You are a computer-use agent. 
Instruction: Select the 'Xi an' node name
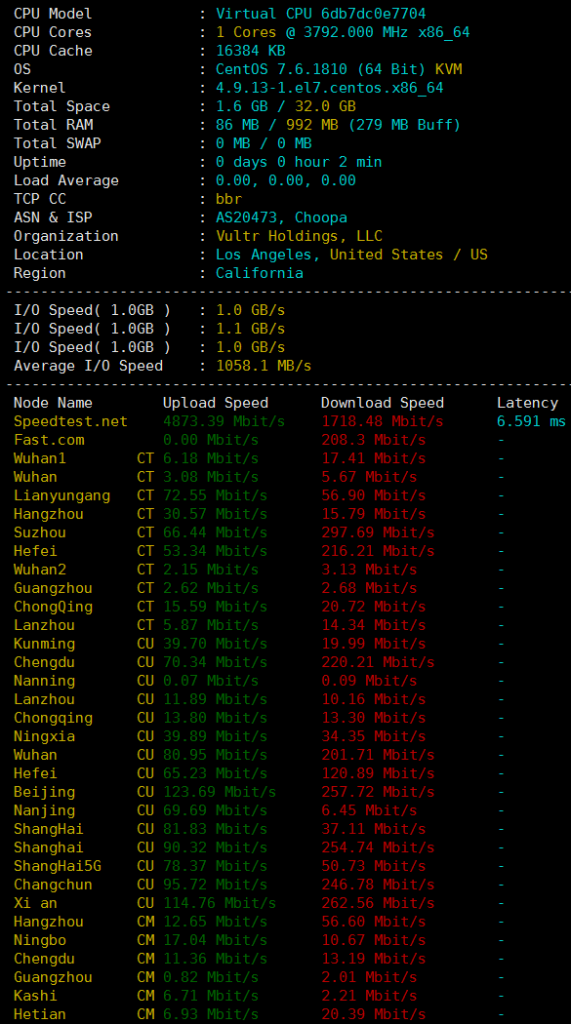[x=36, y=903]
